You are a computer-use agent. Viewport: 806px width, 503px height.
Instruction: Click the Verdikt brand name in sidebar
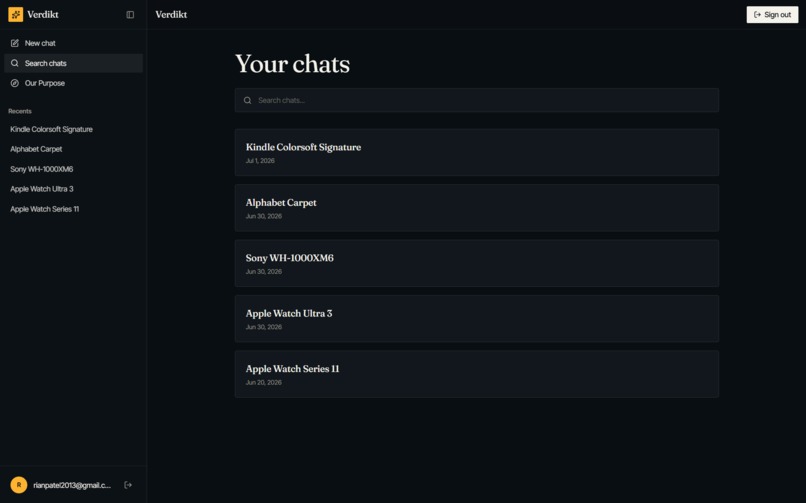pyautogui.click(x=43, y=14)
